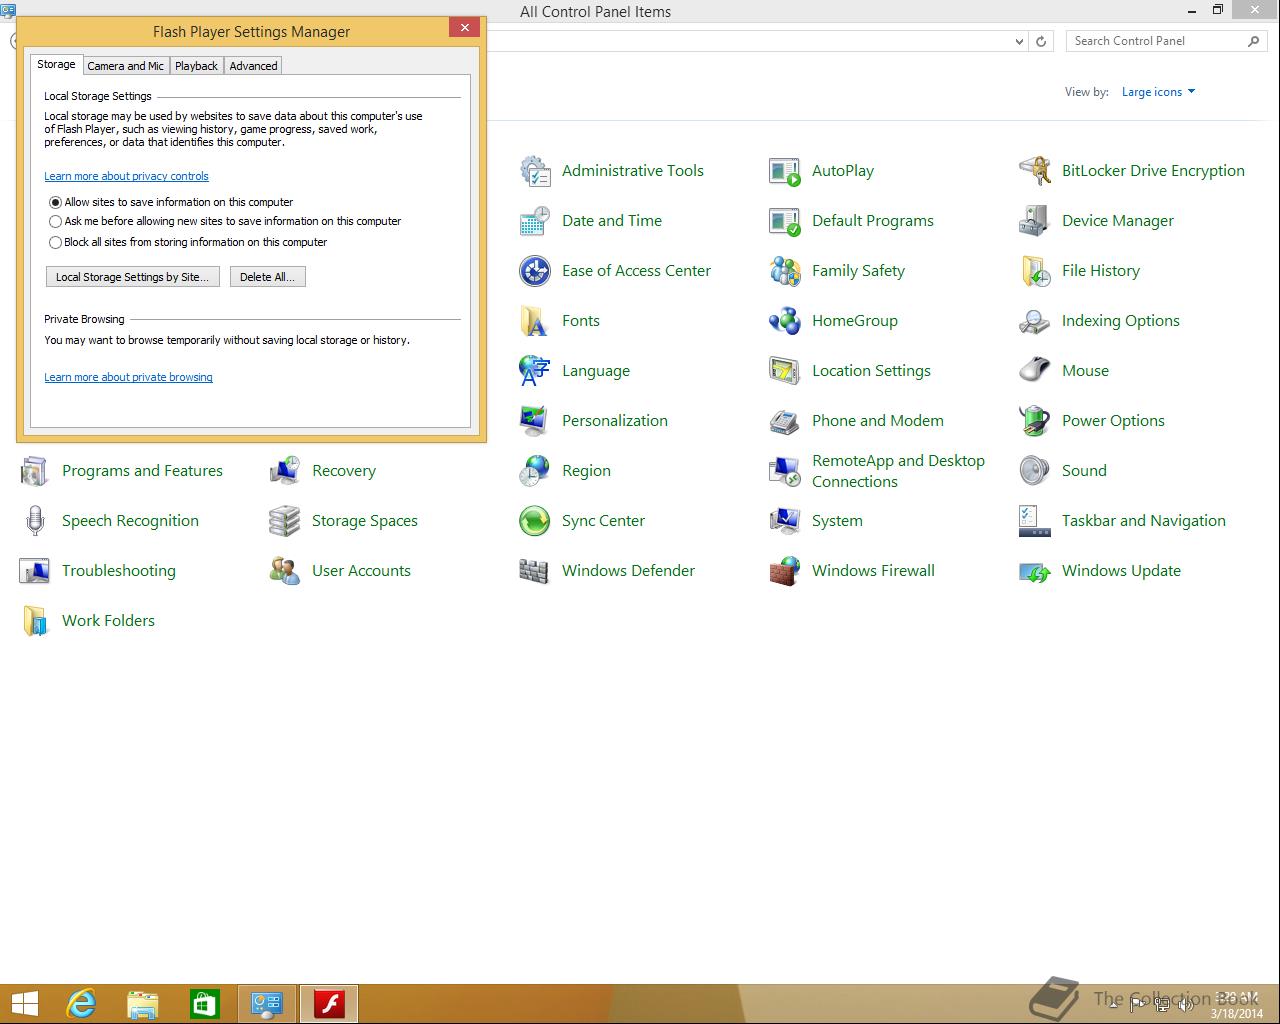Screen dimensions: 1280x1024
Task: Open the Windows Firewall icon
Action: 785,571
